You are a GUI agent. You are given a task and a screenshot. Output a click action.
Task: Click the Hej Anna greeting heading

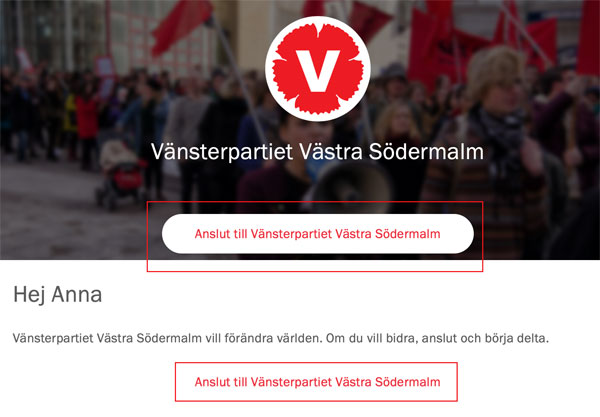coord(58,295)
